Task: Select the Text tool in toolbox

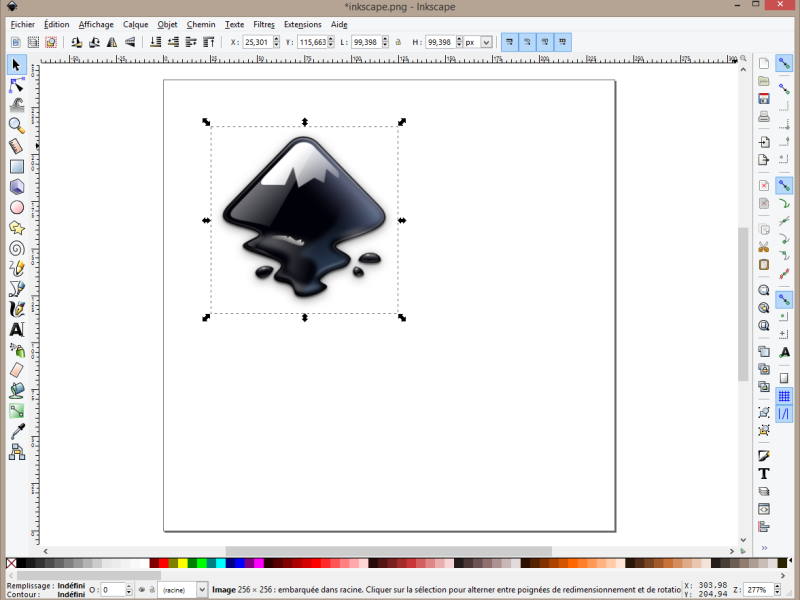Action: (17, 330)
